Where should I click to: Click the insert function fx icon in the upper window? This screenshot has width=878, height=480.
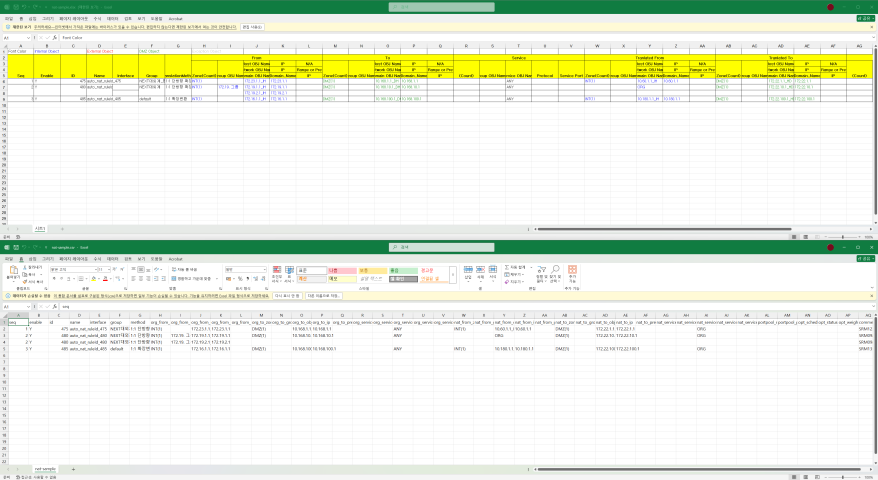[54, 38]
